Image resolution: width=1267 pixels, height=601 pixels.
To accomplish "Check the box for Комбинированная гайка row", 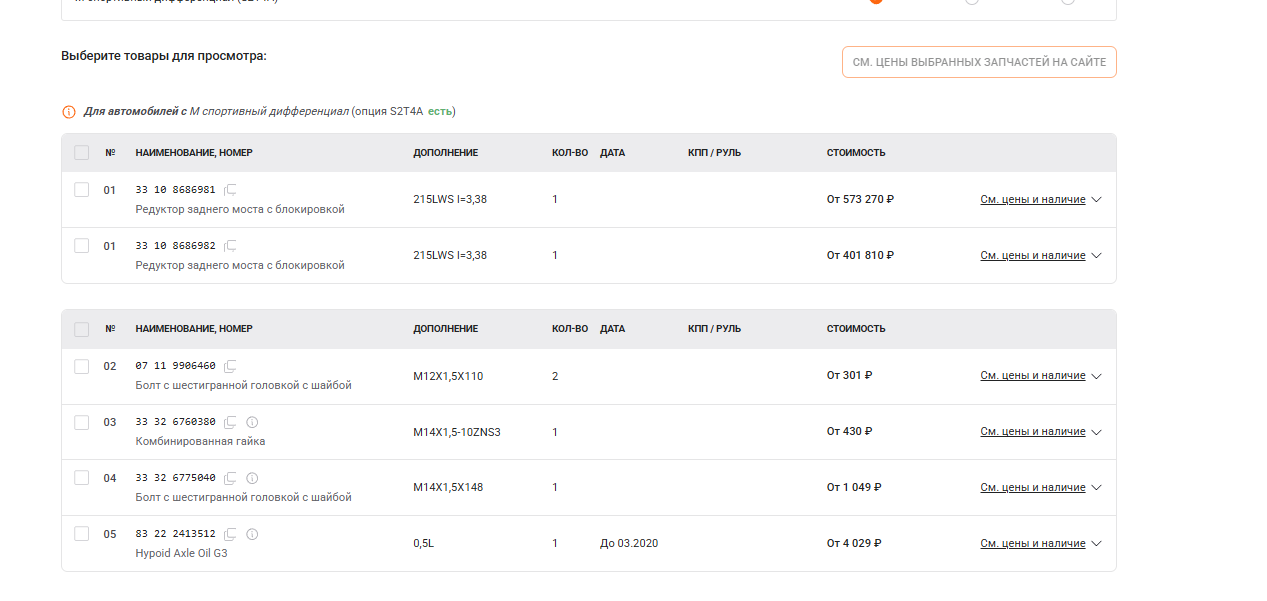I will [82, 422].
